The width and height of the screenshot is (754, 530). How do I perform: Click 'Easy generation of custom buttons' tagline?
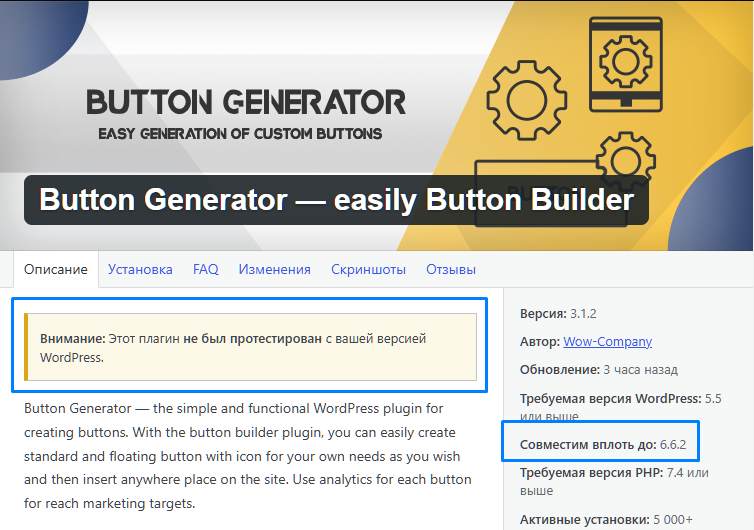coord(240,134)
